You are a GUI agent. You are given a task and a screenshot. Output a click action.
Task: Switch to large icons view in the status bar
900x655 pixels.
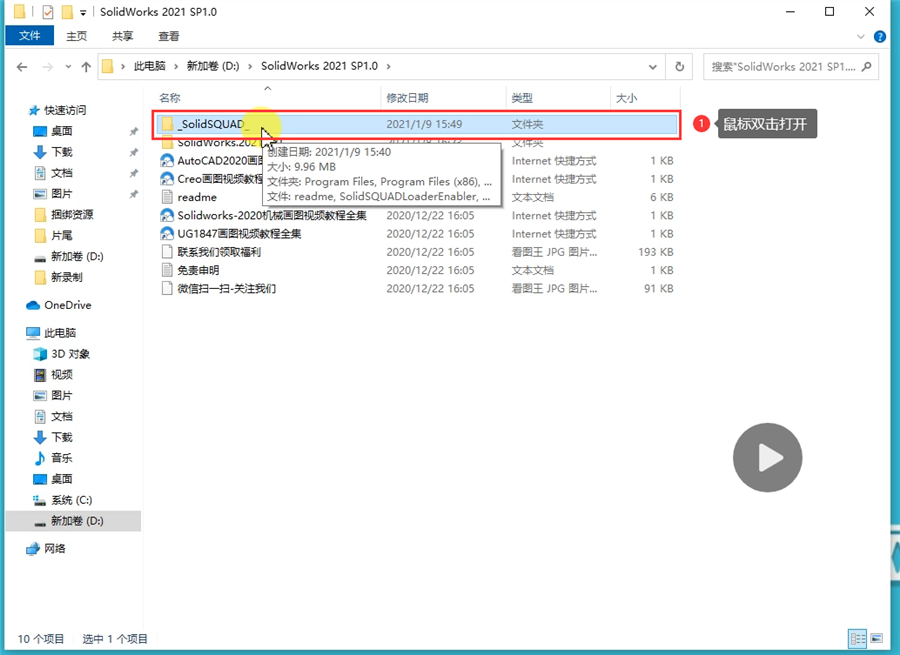[x=876, y=638]
